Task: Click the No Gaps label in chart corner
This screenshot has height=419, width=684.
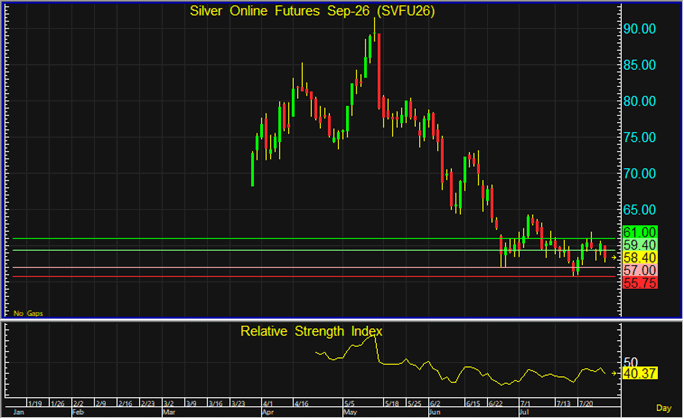Action: pos(28,313)
